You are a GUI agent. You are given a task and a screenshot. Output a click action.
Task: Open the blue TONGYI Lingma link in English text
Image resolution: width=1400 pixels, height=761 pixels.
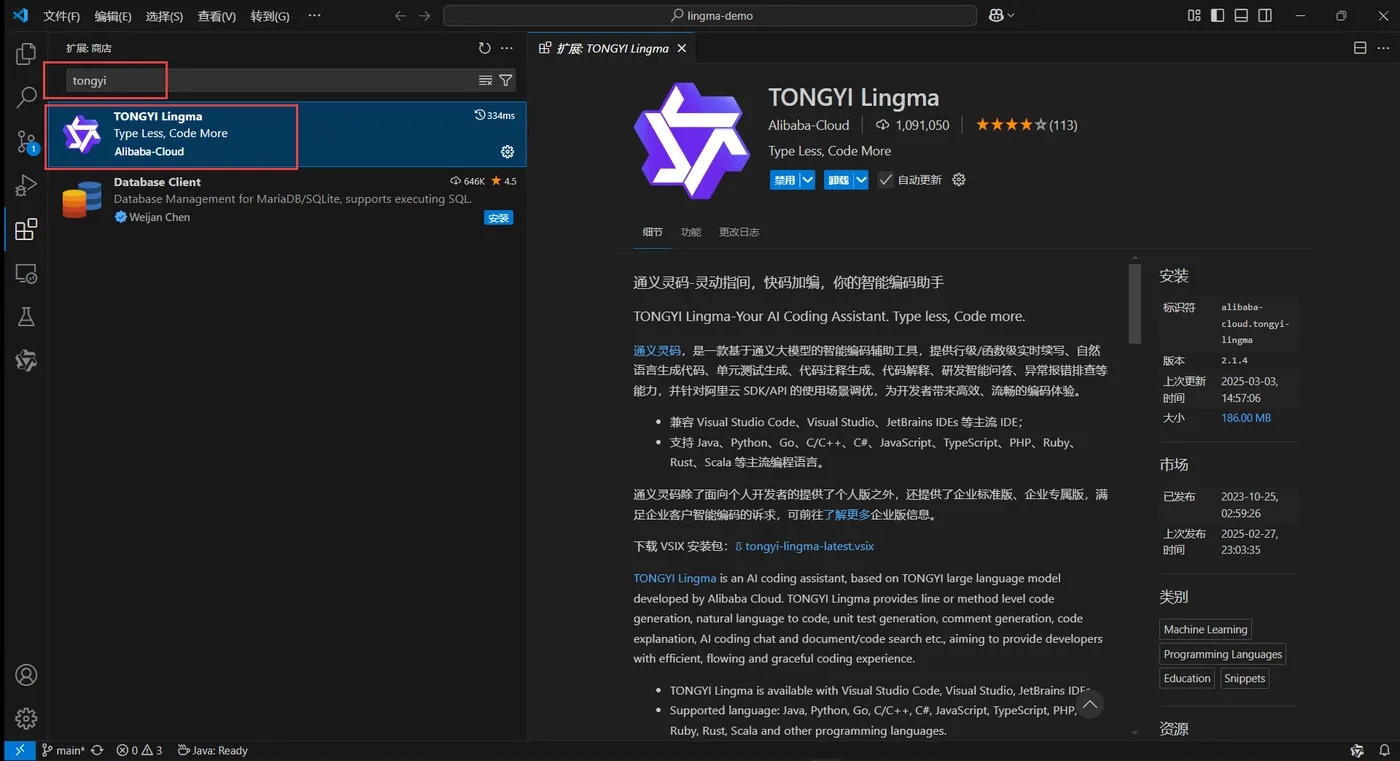pos(675,578)
